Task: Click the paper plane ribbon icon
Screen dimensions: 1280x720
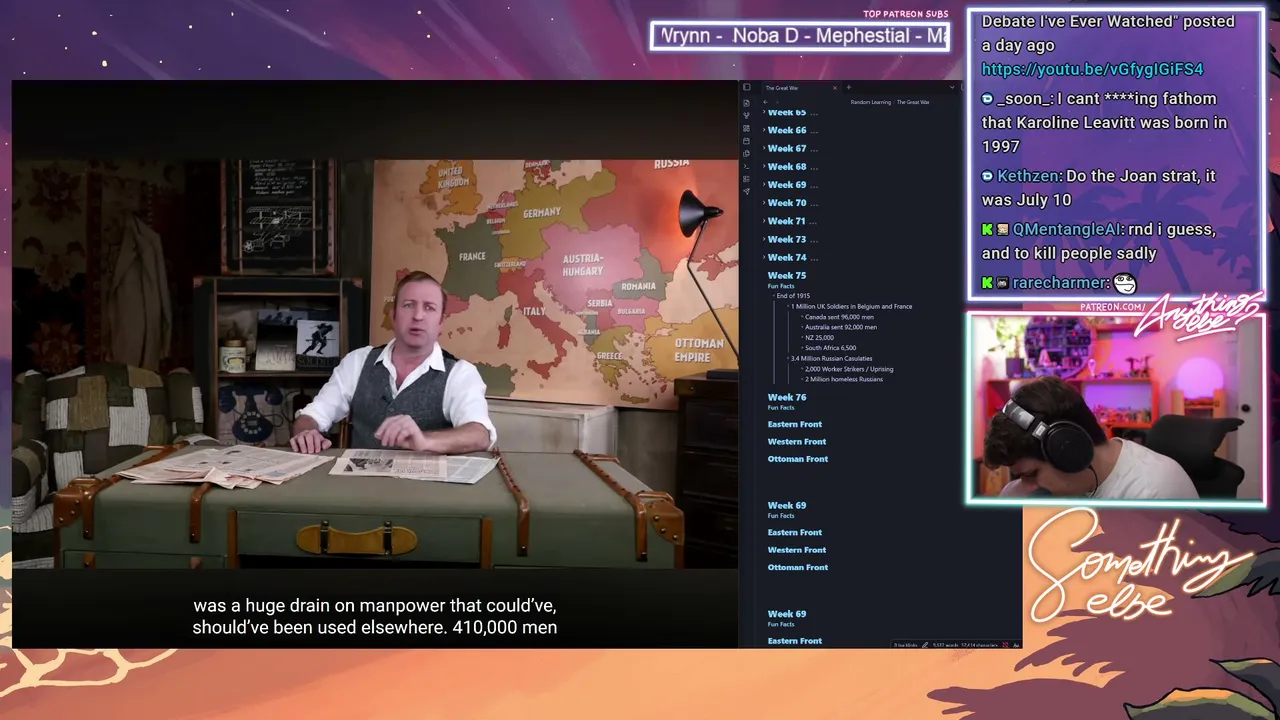Action: [746, 191]
